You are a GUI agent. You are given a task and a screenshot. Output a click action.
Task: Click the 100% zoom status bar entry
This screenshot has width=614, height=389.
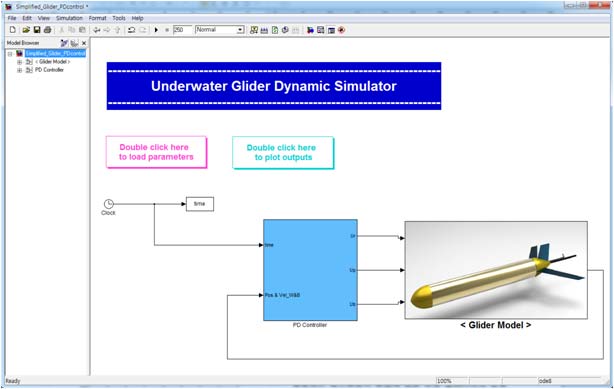[x=452, y=381]
